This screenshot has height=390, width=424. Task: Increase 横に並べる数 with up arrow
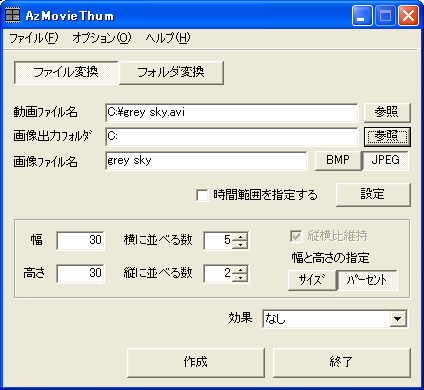click(x=240, y=237)
